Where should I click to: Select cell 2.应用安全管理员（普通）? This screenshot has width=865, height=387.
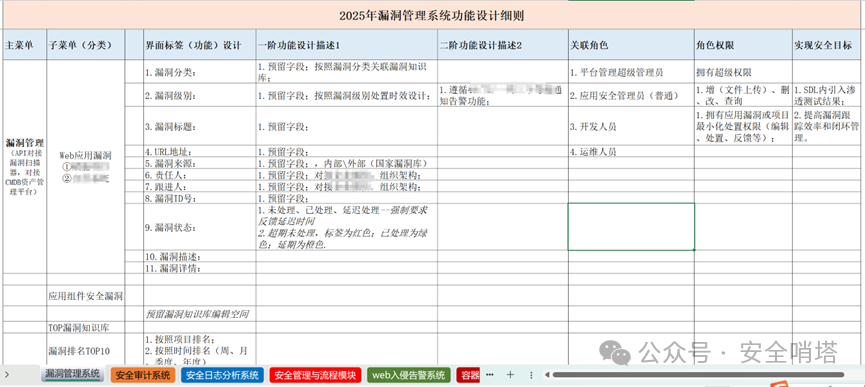point(632,95)
